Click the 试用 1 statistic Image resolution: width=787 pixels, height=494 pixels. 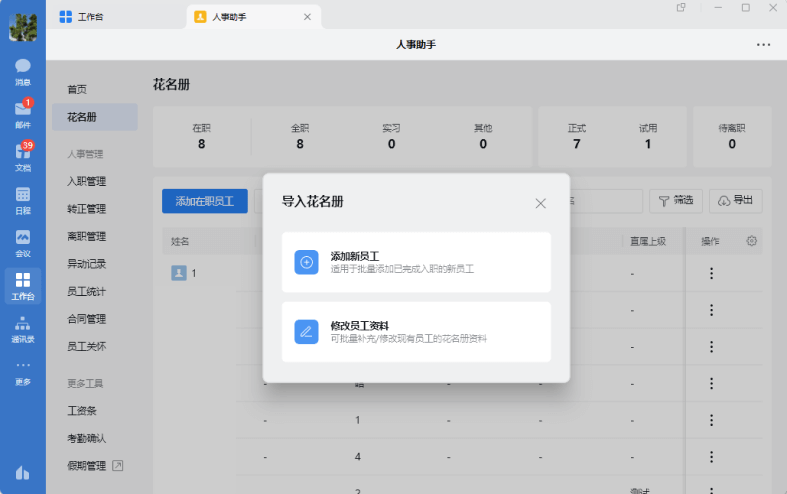tap(648, 137)
